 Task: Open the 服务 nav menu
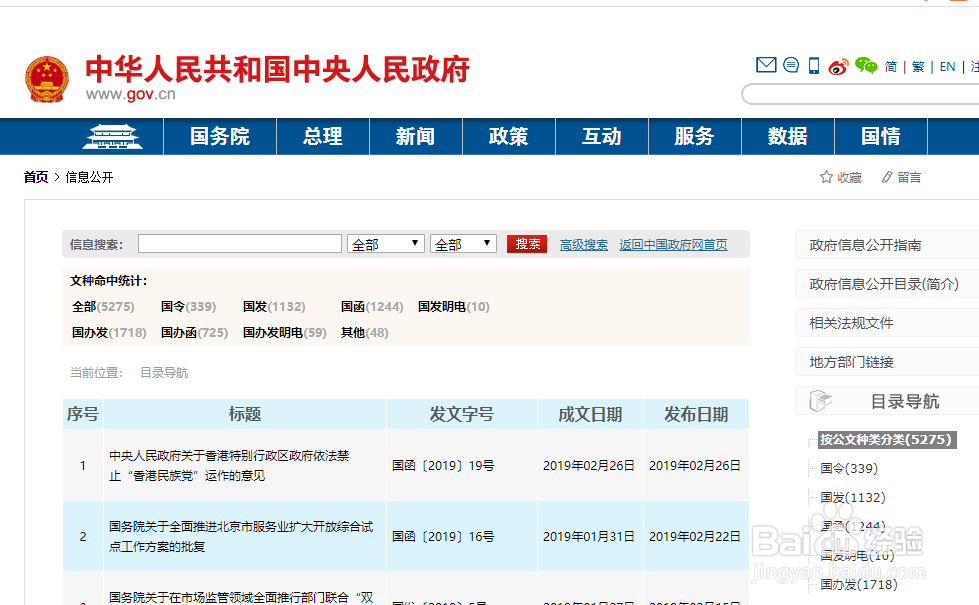coord(694,136)
